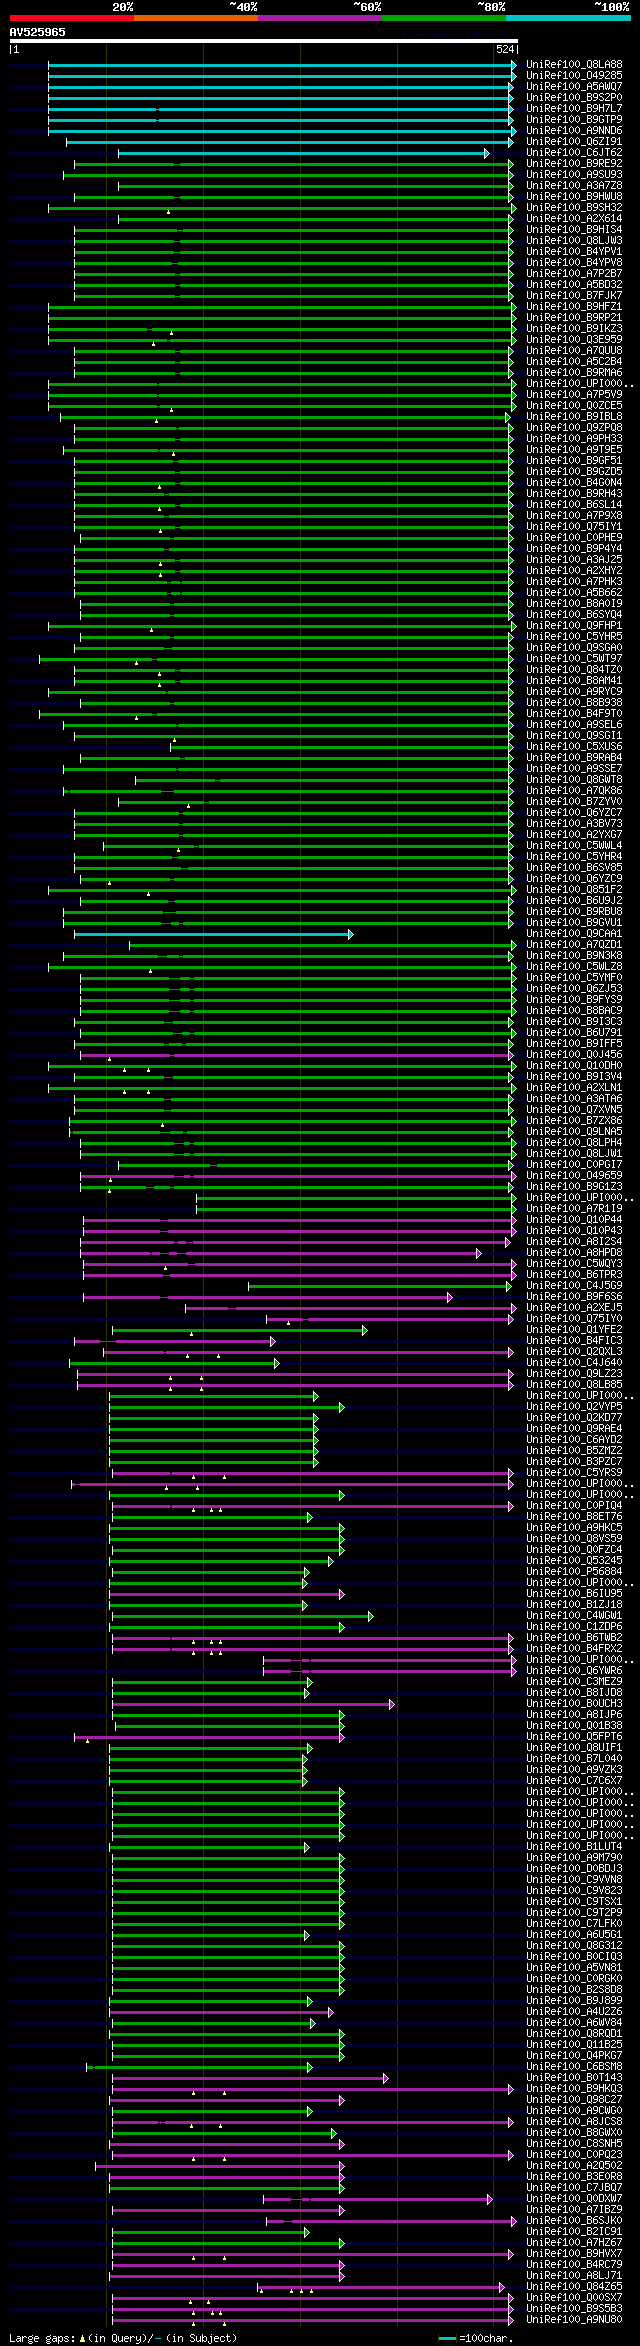Click UniRef100_Q9CAA1 label
This screenshot has width=640, height=2346.
[x=574, y=933]
